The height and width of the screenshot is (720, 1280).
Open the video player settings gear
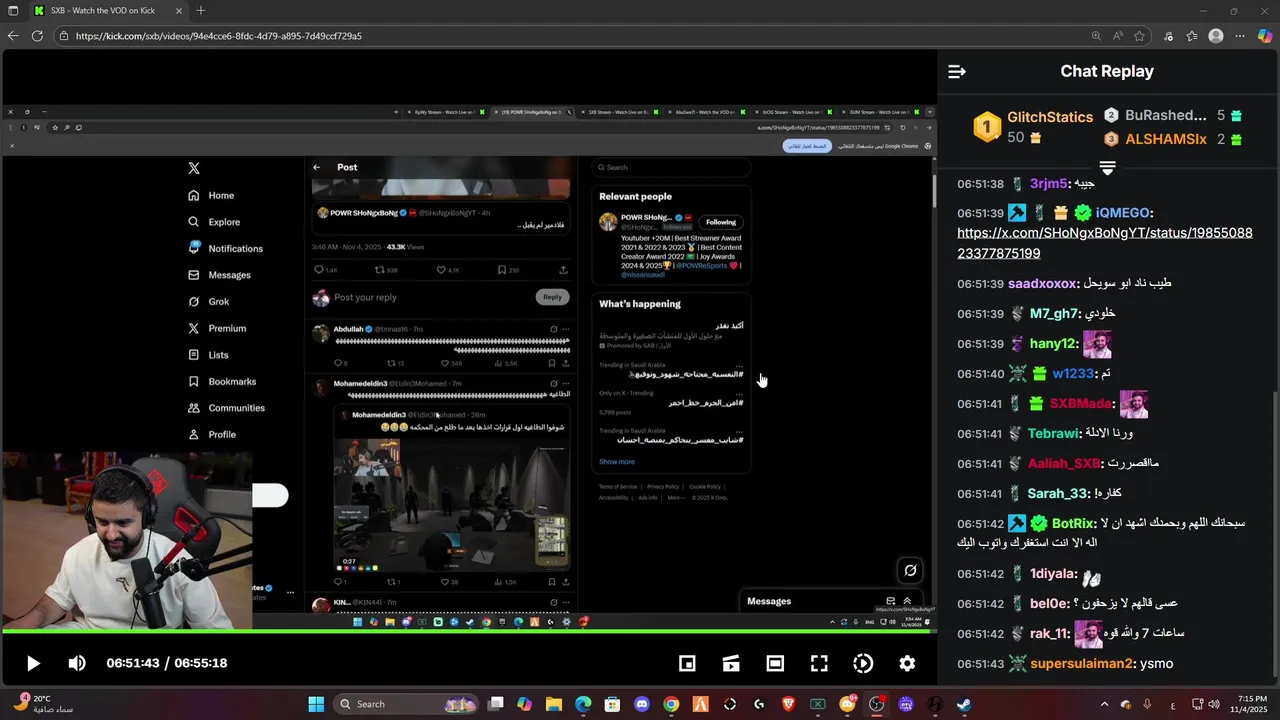coord(907,663)
